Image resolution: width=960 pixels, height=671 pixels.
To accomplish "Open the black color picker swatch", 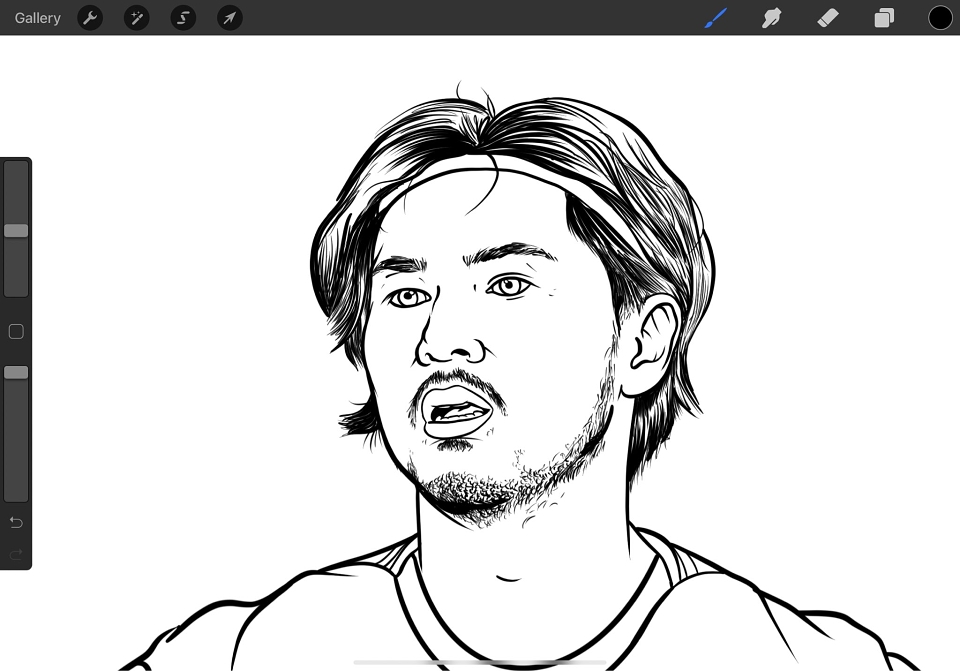I will coord(940,18).
